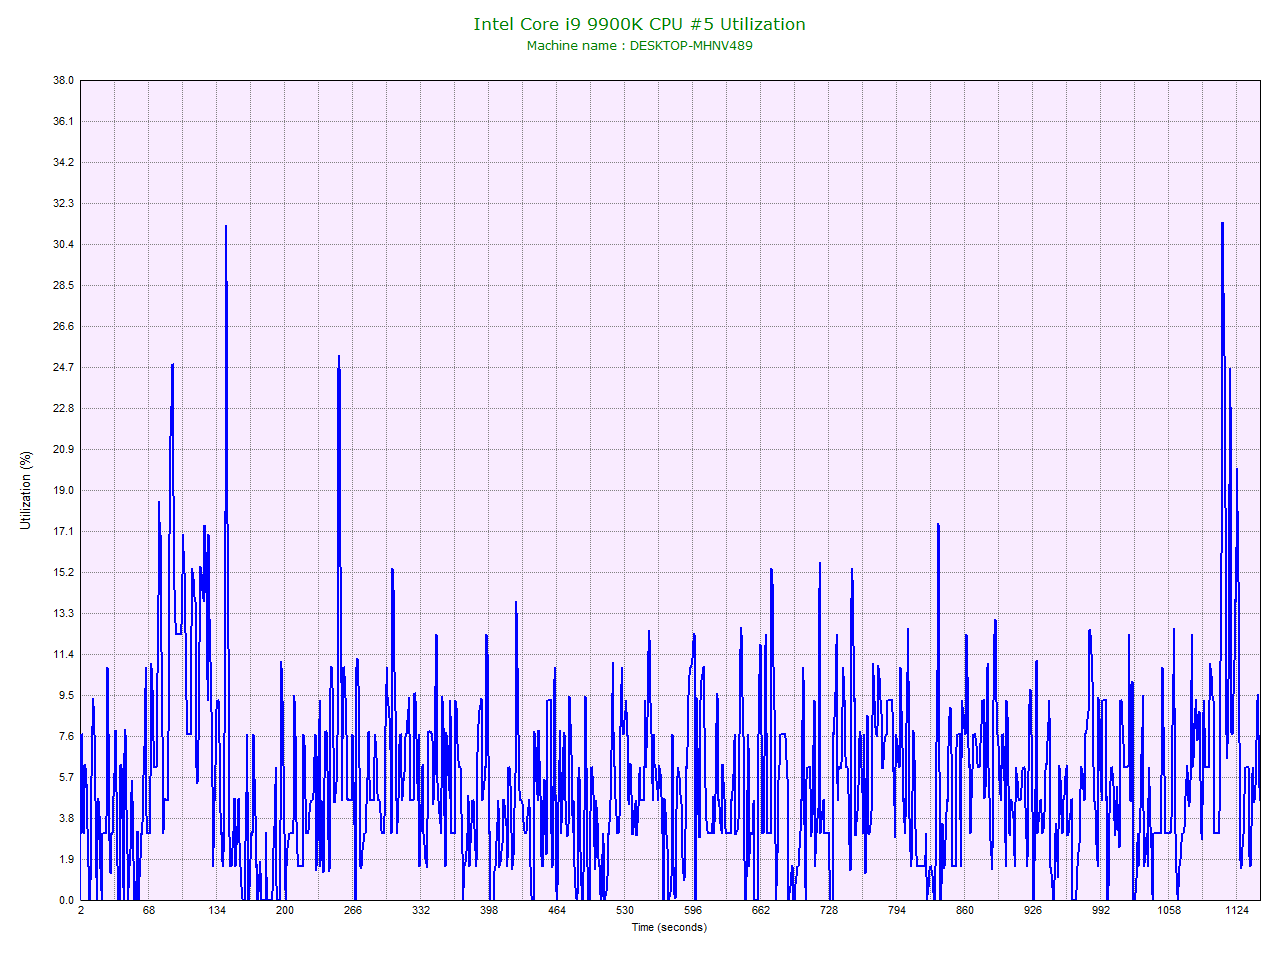This screenshot has width=1280, height=960.
Task: Pick the "32.3" y-axis tick label
Action: [x=64, y=204]
